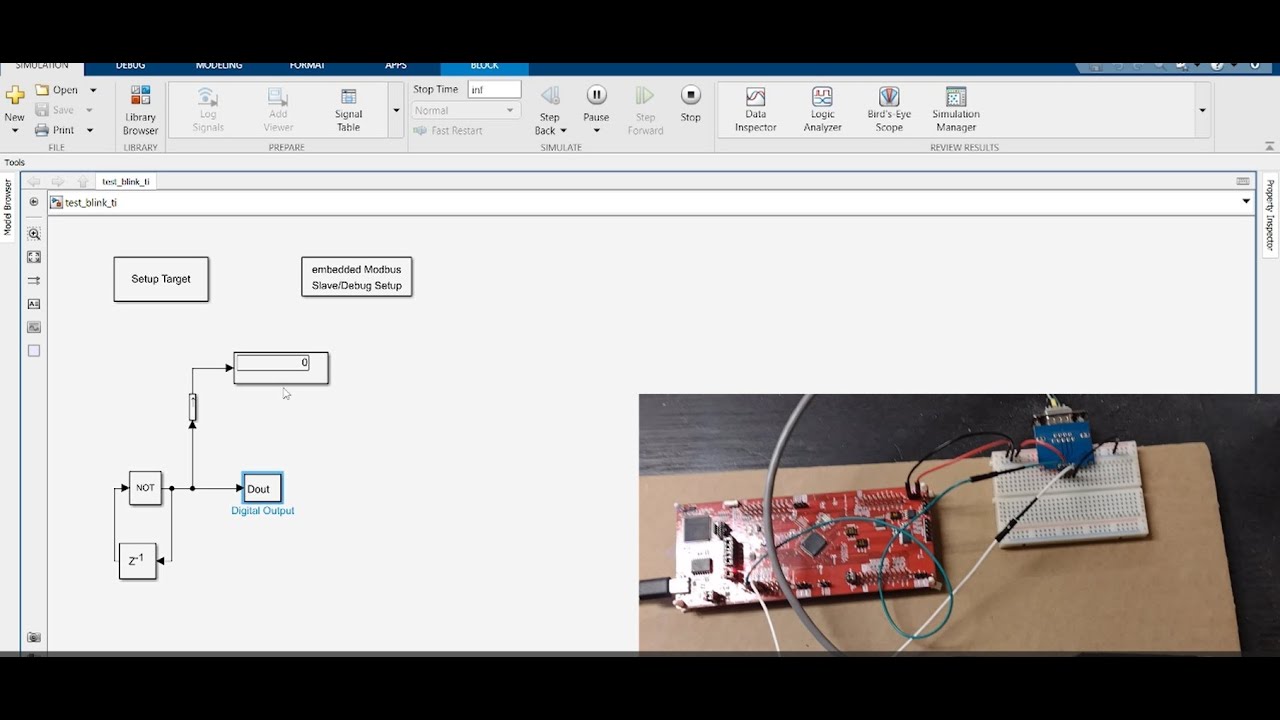Select the Dout Digital Output block
The width and height of the screenshot is (1280, 720).
[x=262, y=488]
